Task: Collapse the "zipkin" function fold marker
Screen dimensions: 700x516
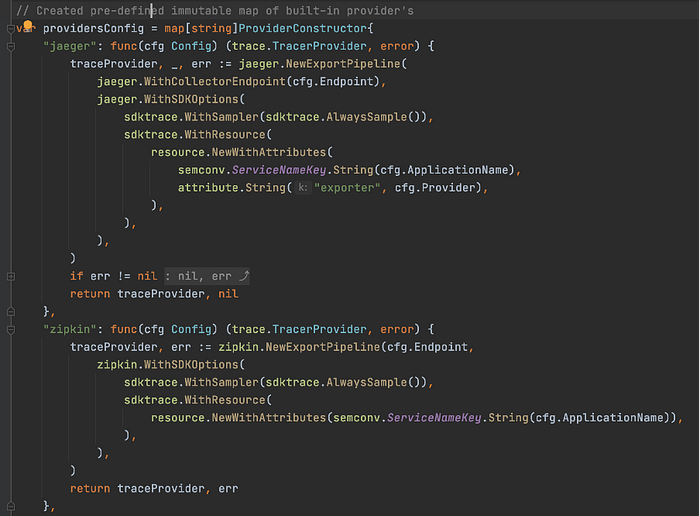Action: pos(11,330)
